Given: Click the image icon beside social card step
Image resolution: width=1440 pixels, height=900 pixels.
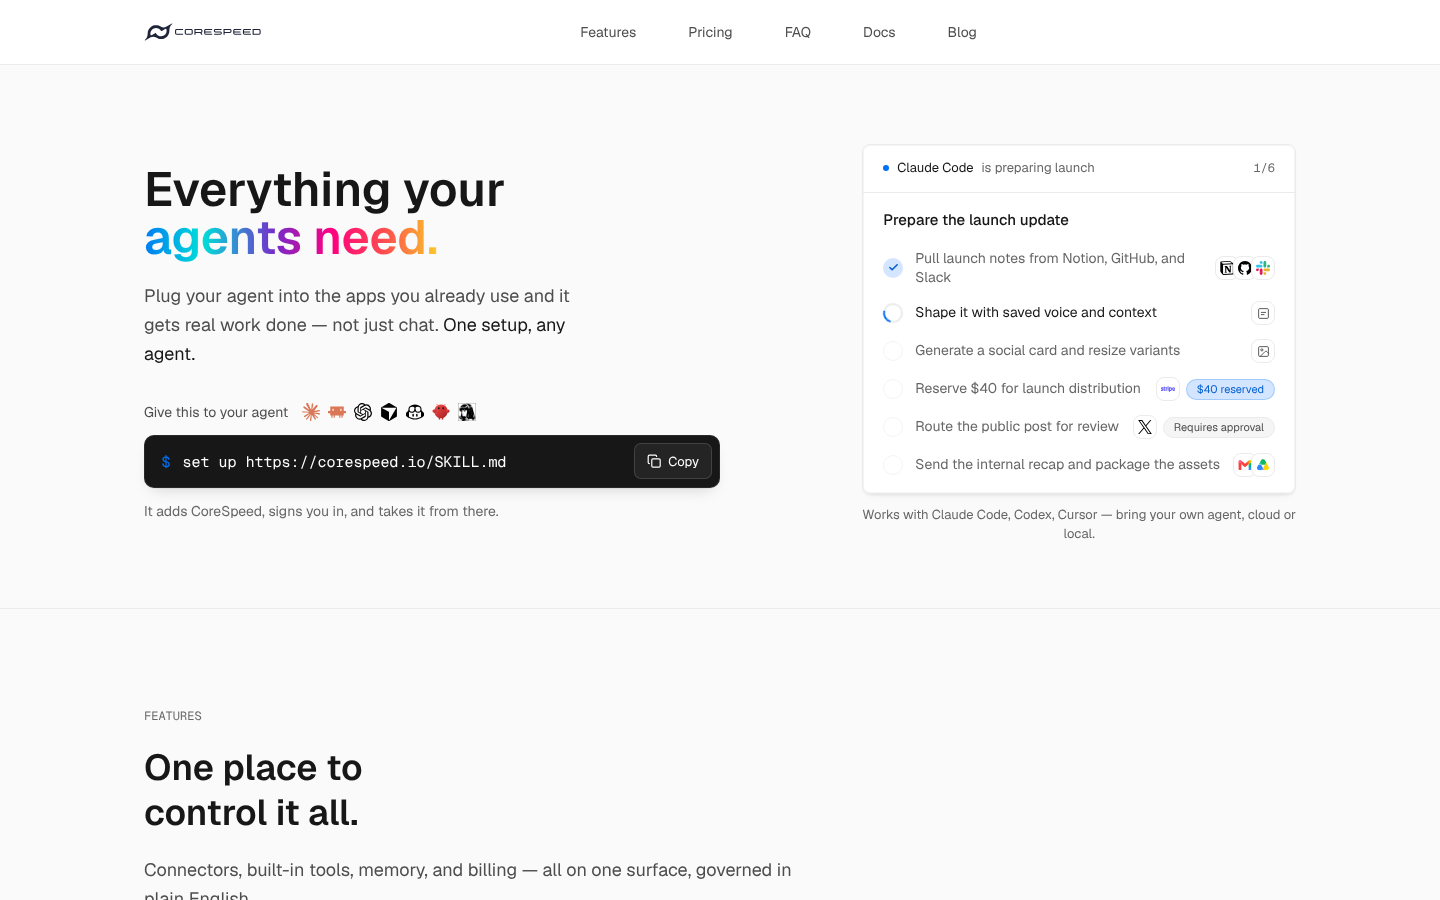Looking at the screenshot, I should pyautogui.click(x=1263, y=351).
